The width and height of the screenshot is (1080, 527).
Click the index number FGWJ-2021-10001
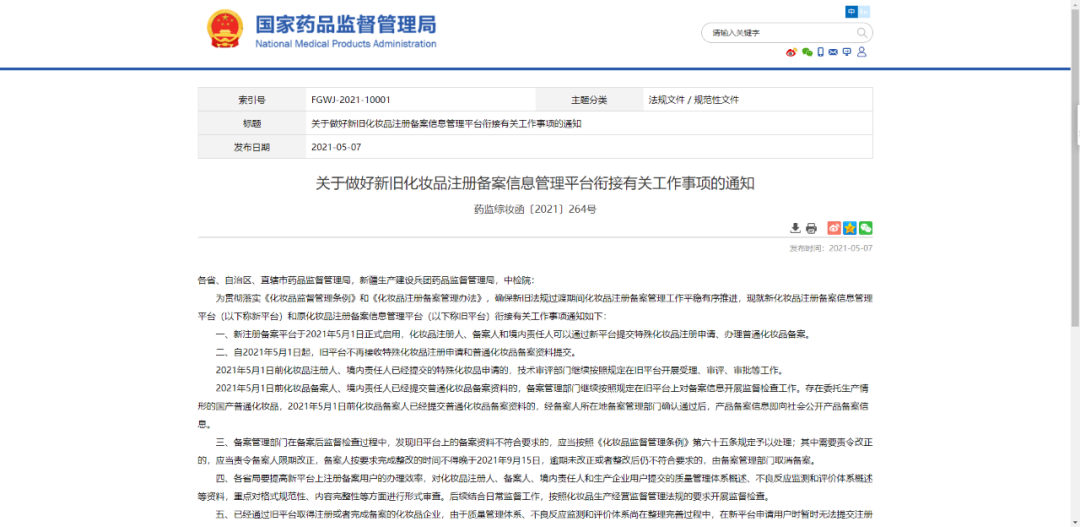point(351,100)
